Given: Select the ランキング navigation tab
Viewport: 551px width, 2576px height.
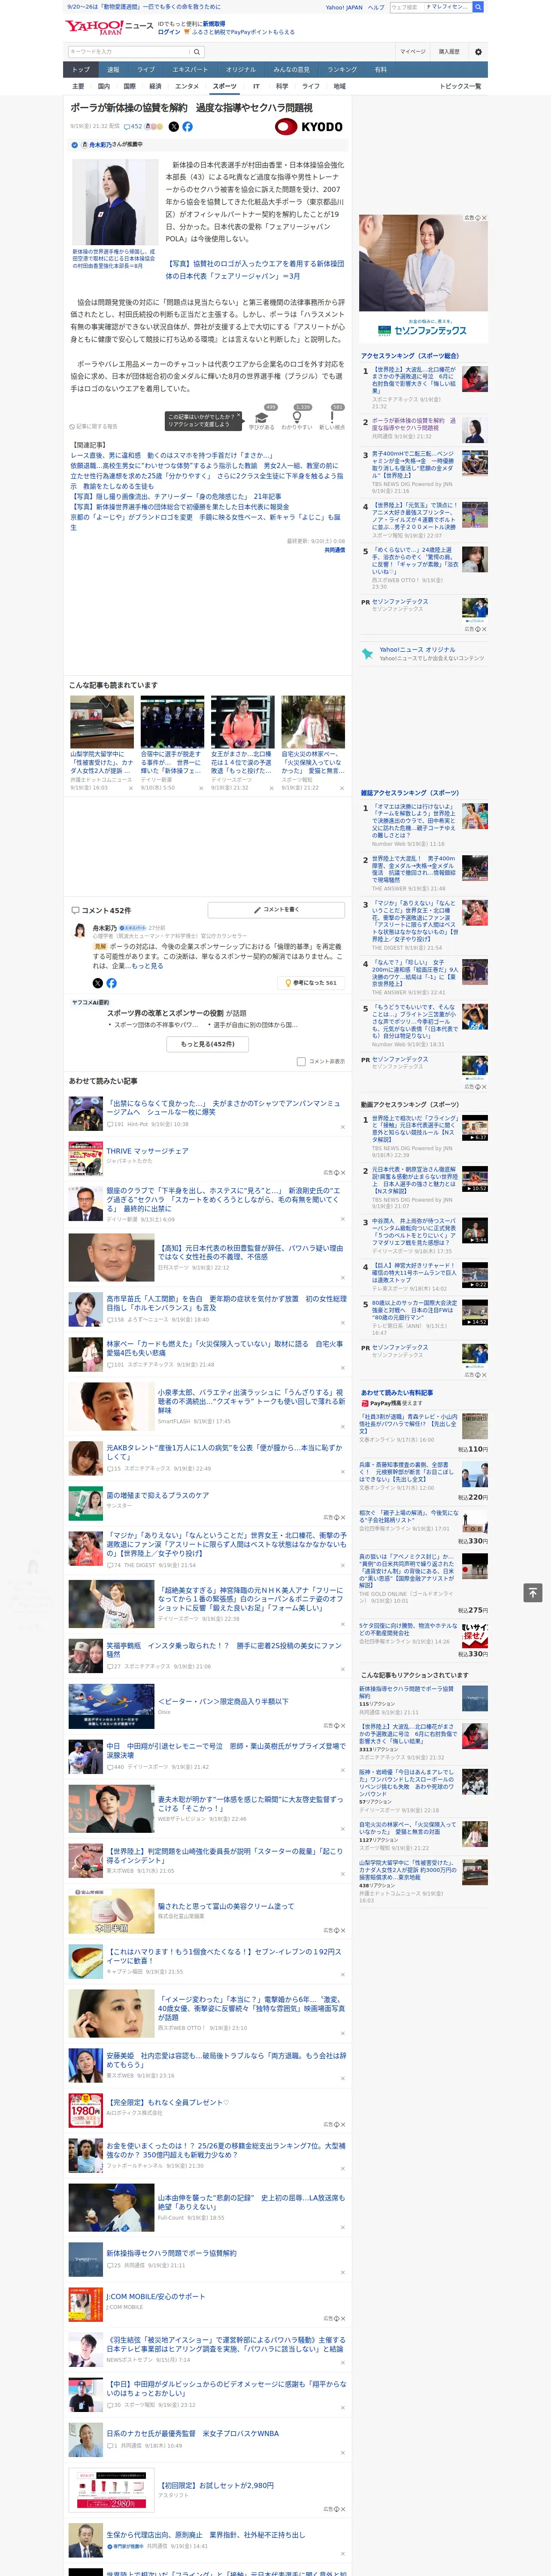Looking at the screenshot, I should (x=342, y=70).
